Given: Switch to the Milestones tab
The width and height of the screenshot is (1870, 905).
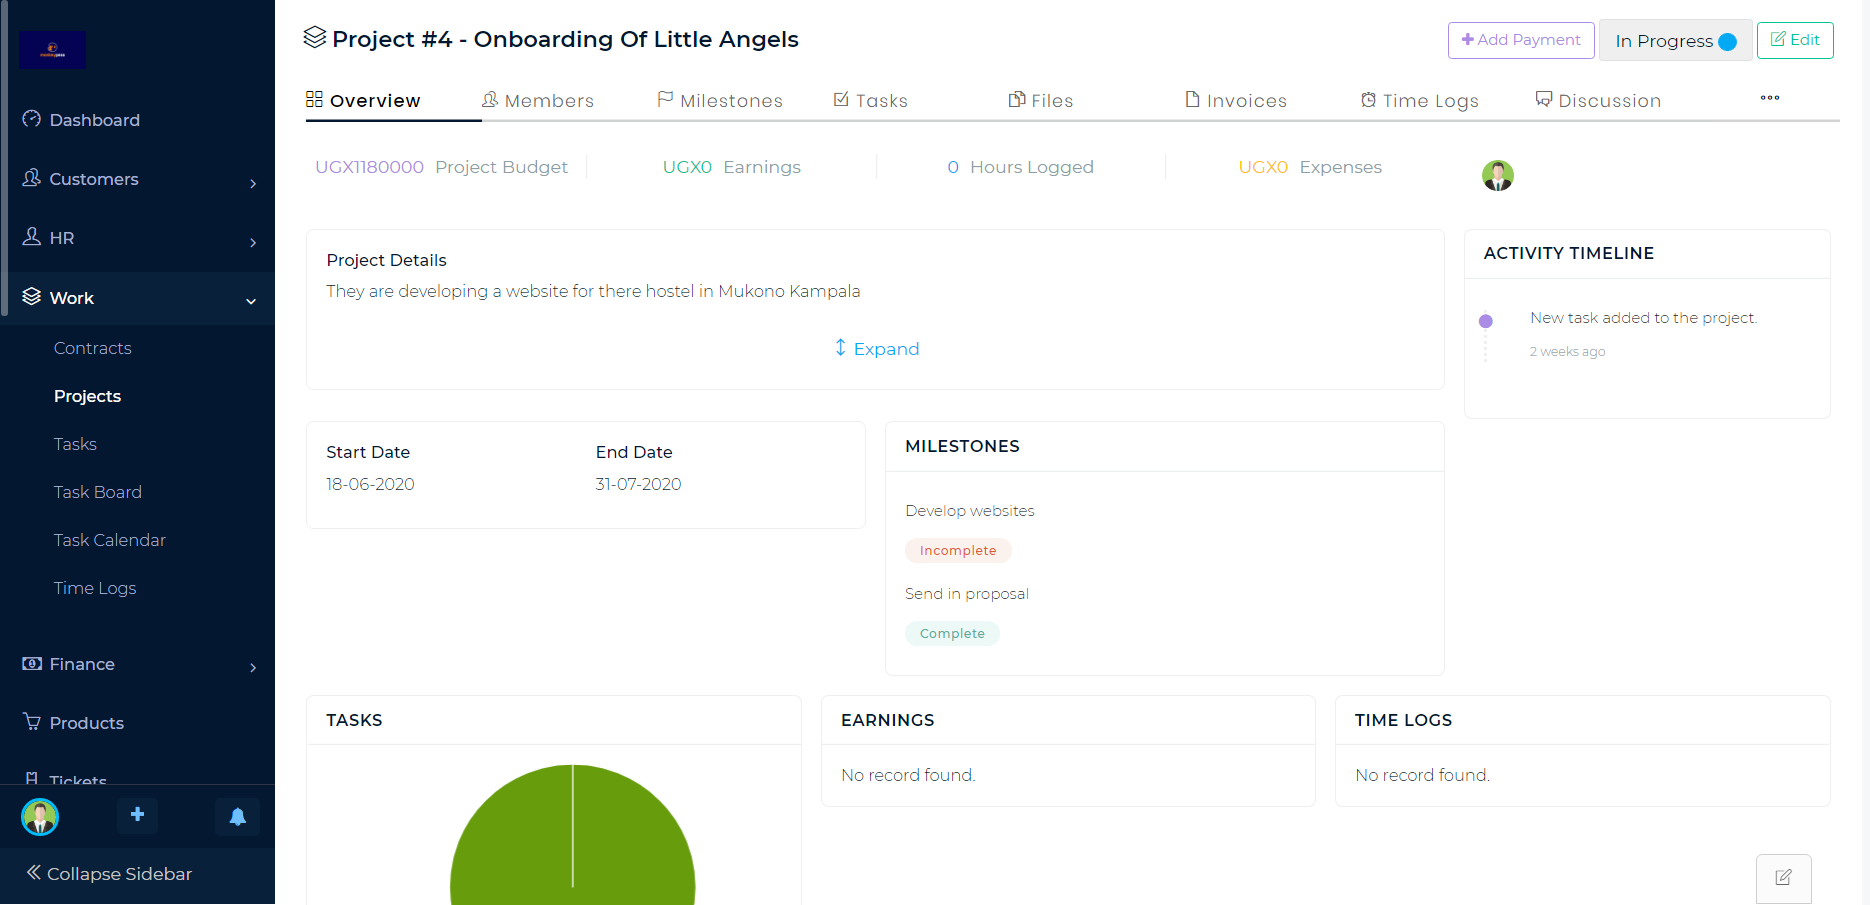Looking at the screenshot, I should coord(720,101).
